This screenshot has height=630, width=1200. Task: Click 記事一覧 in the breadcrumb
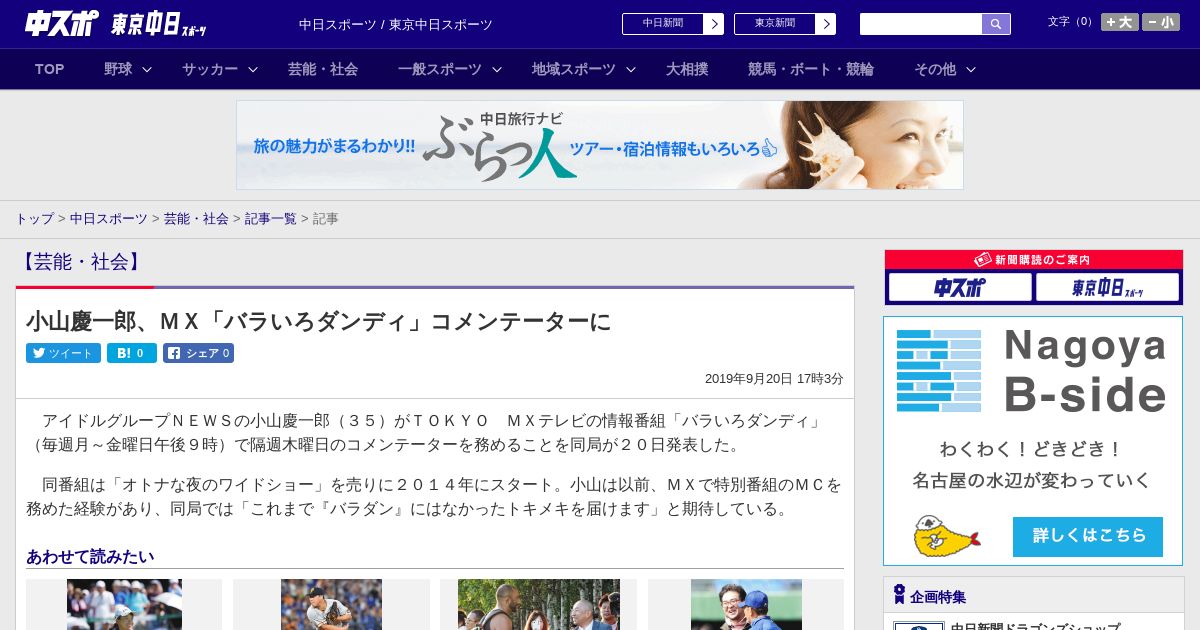pyautogui.click(x=271, y=218)
